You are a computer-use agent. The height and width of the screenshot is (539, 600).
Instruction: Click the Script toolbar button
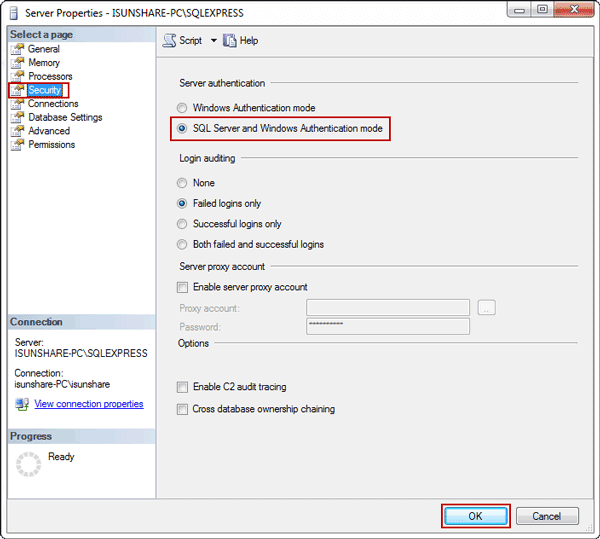(x=183, y=41)
